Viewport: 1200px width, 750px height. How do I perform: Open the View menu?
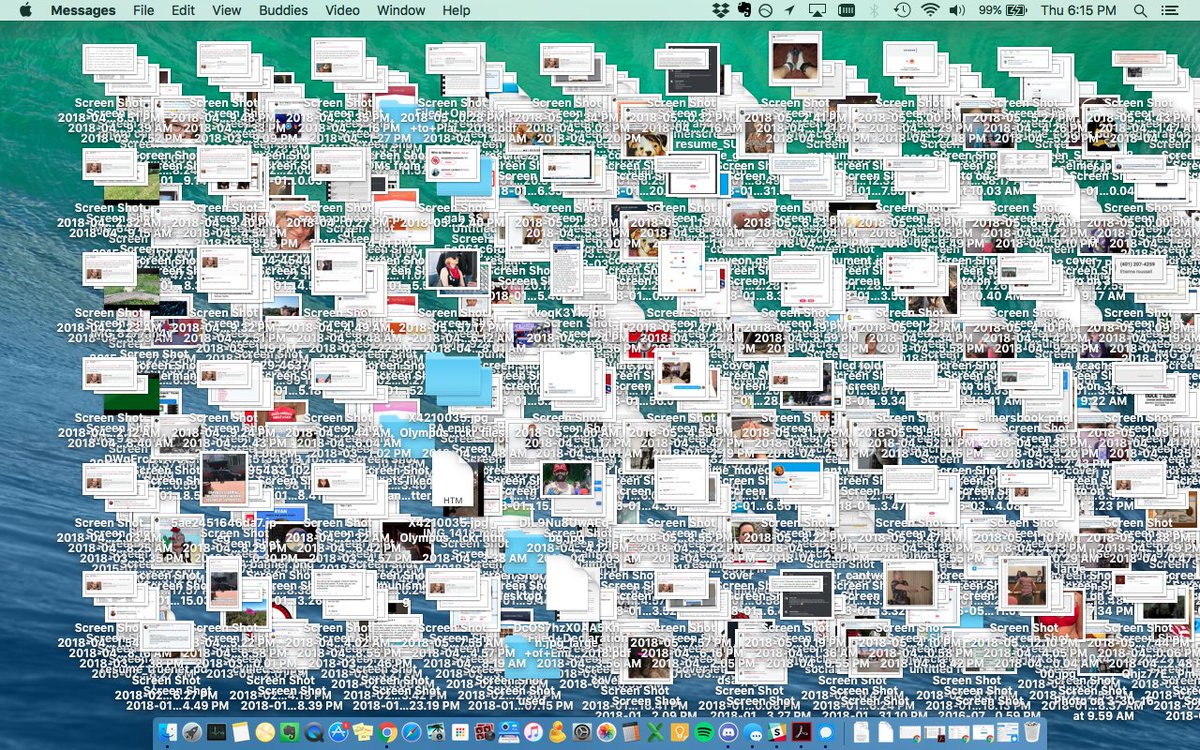point(227,10)
